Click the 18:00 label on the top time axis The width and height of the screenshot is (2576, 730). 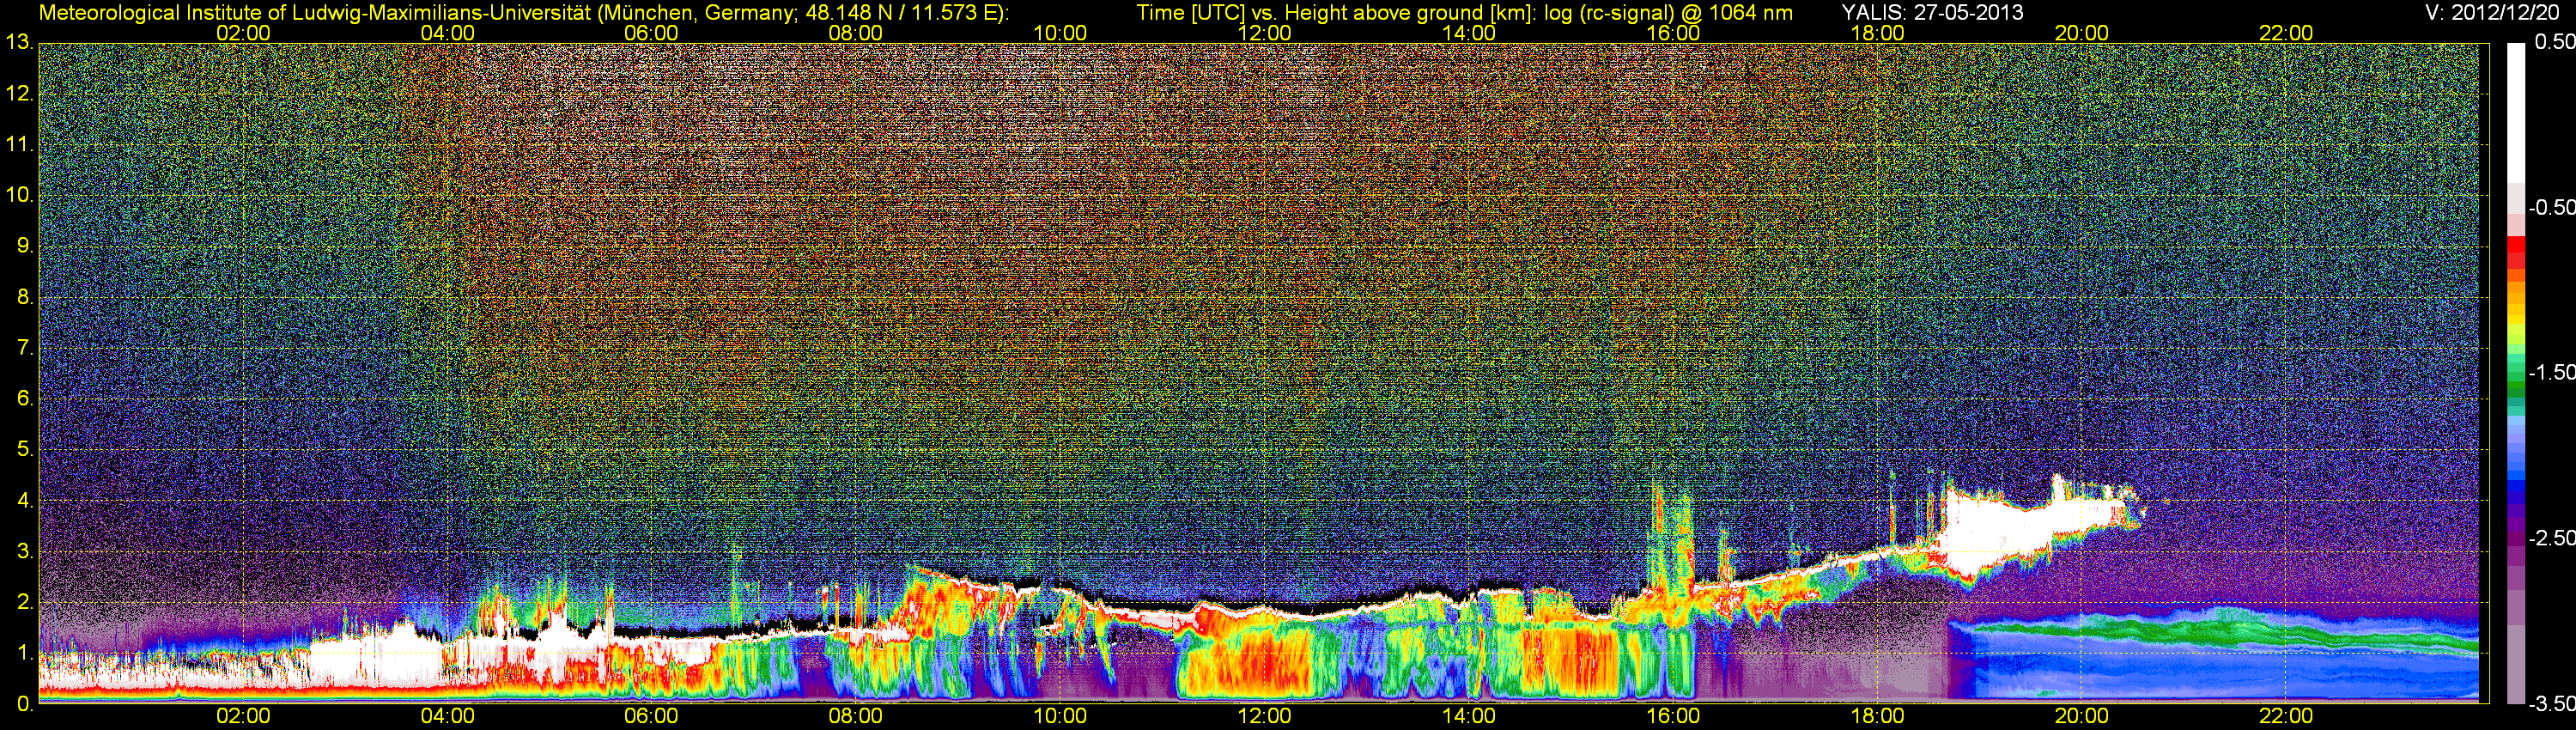pos(1877,33)
